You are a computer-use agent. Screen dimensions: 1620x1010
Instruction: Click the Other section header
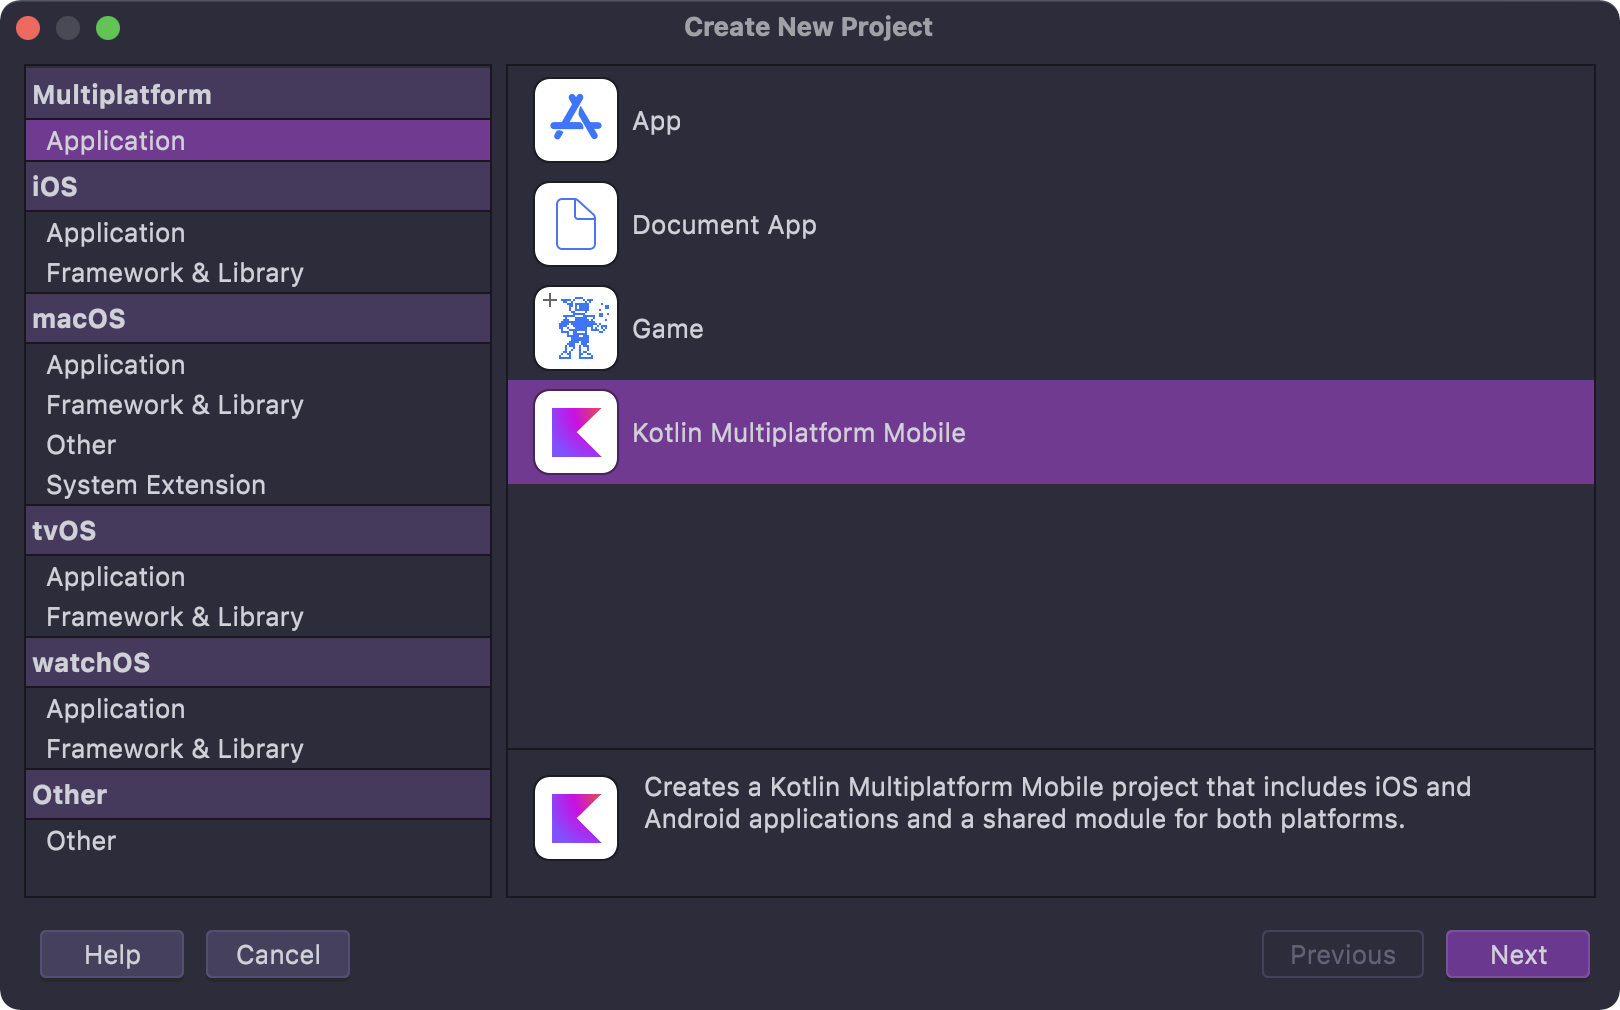point(258,794)
